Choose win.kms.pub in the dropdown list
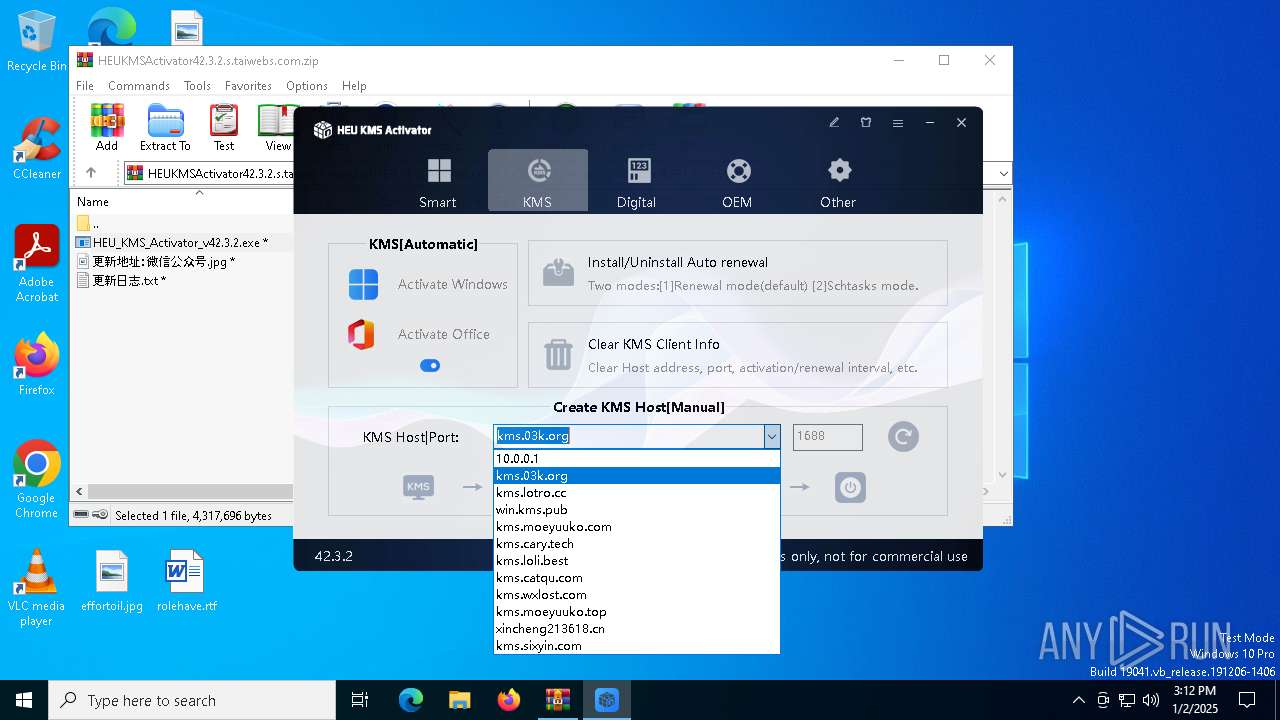This screenshot has height=720, width=1280. [x=637, y=510]
